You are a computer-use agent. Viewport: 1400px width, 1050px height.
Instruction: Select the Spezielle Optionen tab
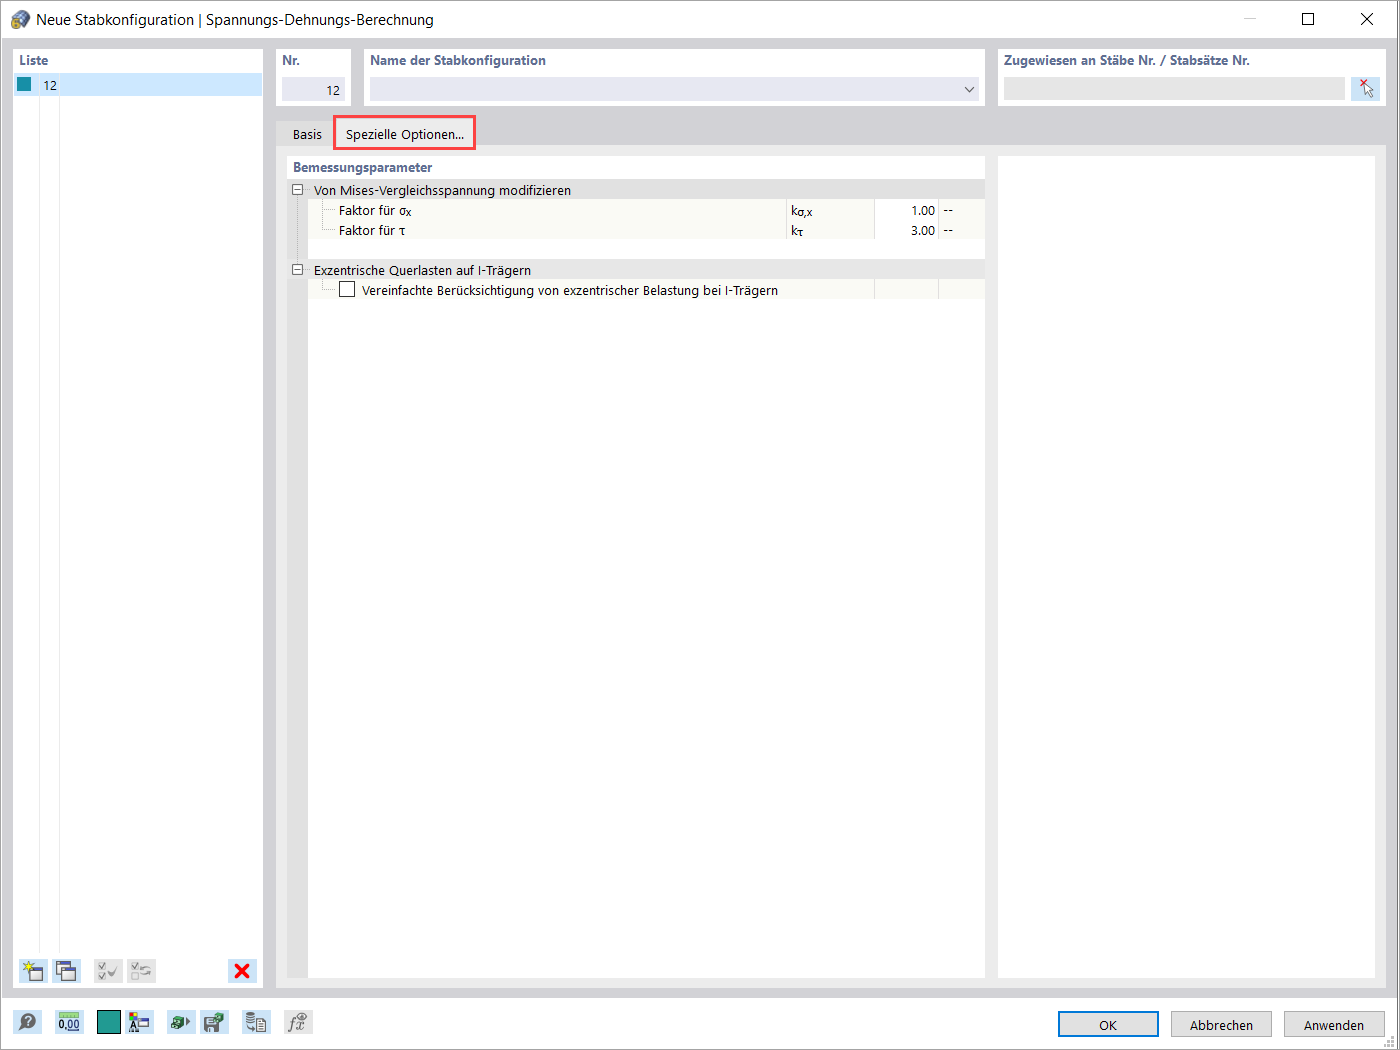point(404,134)
